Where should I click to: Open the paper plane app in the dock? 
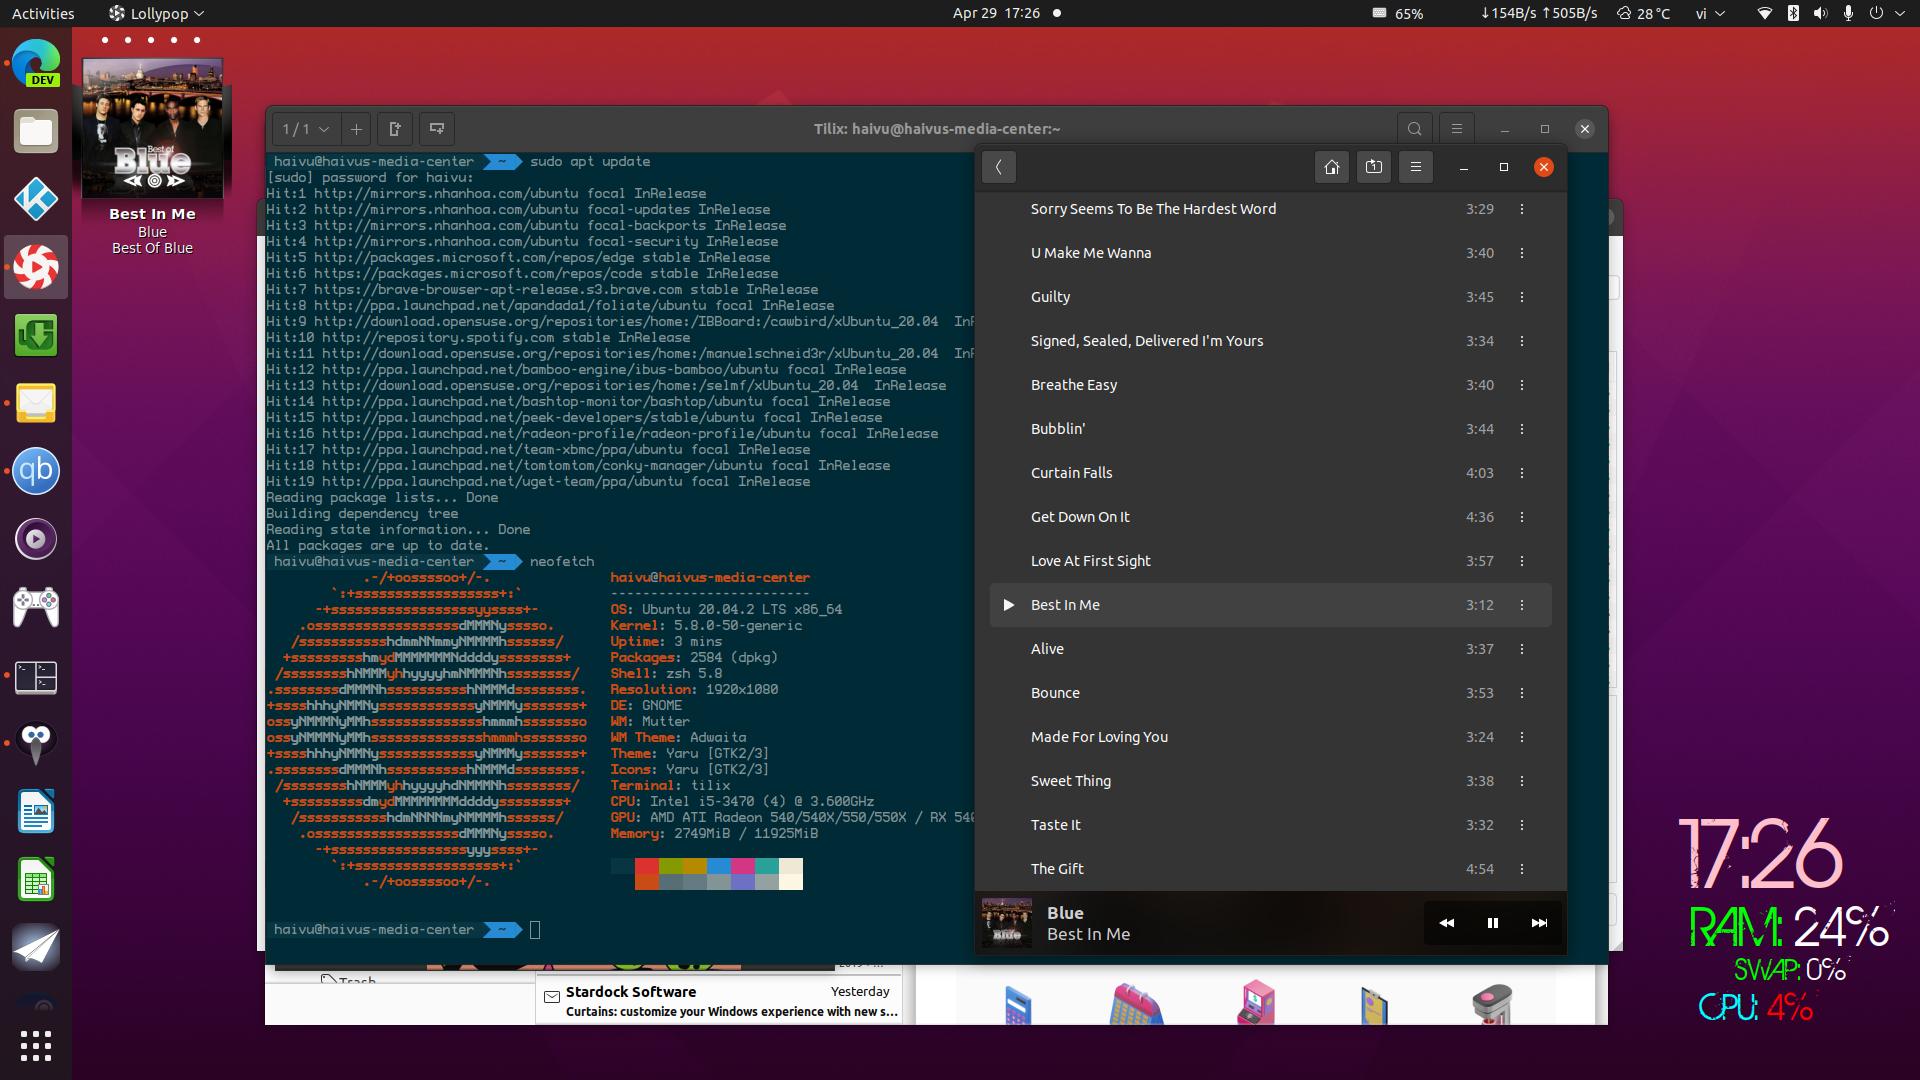(36, 947)
